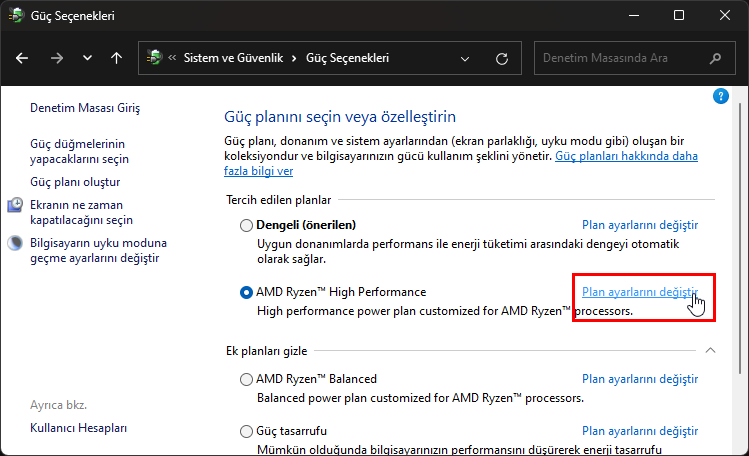Click the power options icon in address bar
Screen dimensions: 749x456
tap(154, 58)
